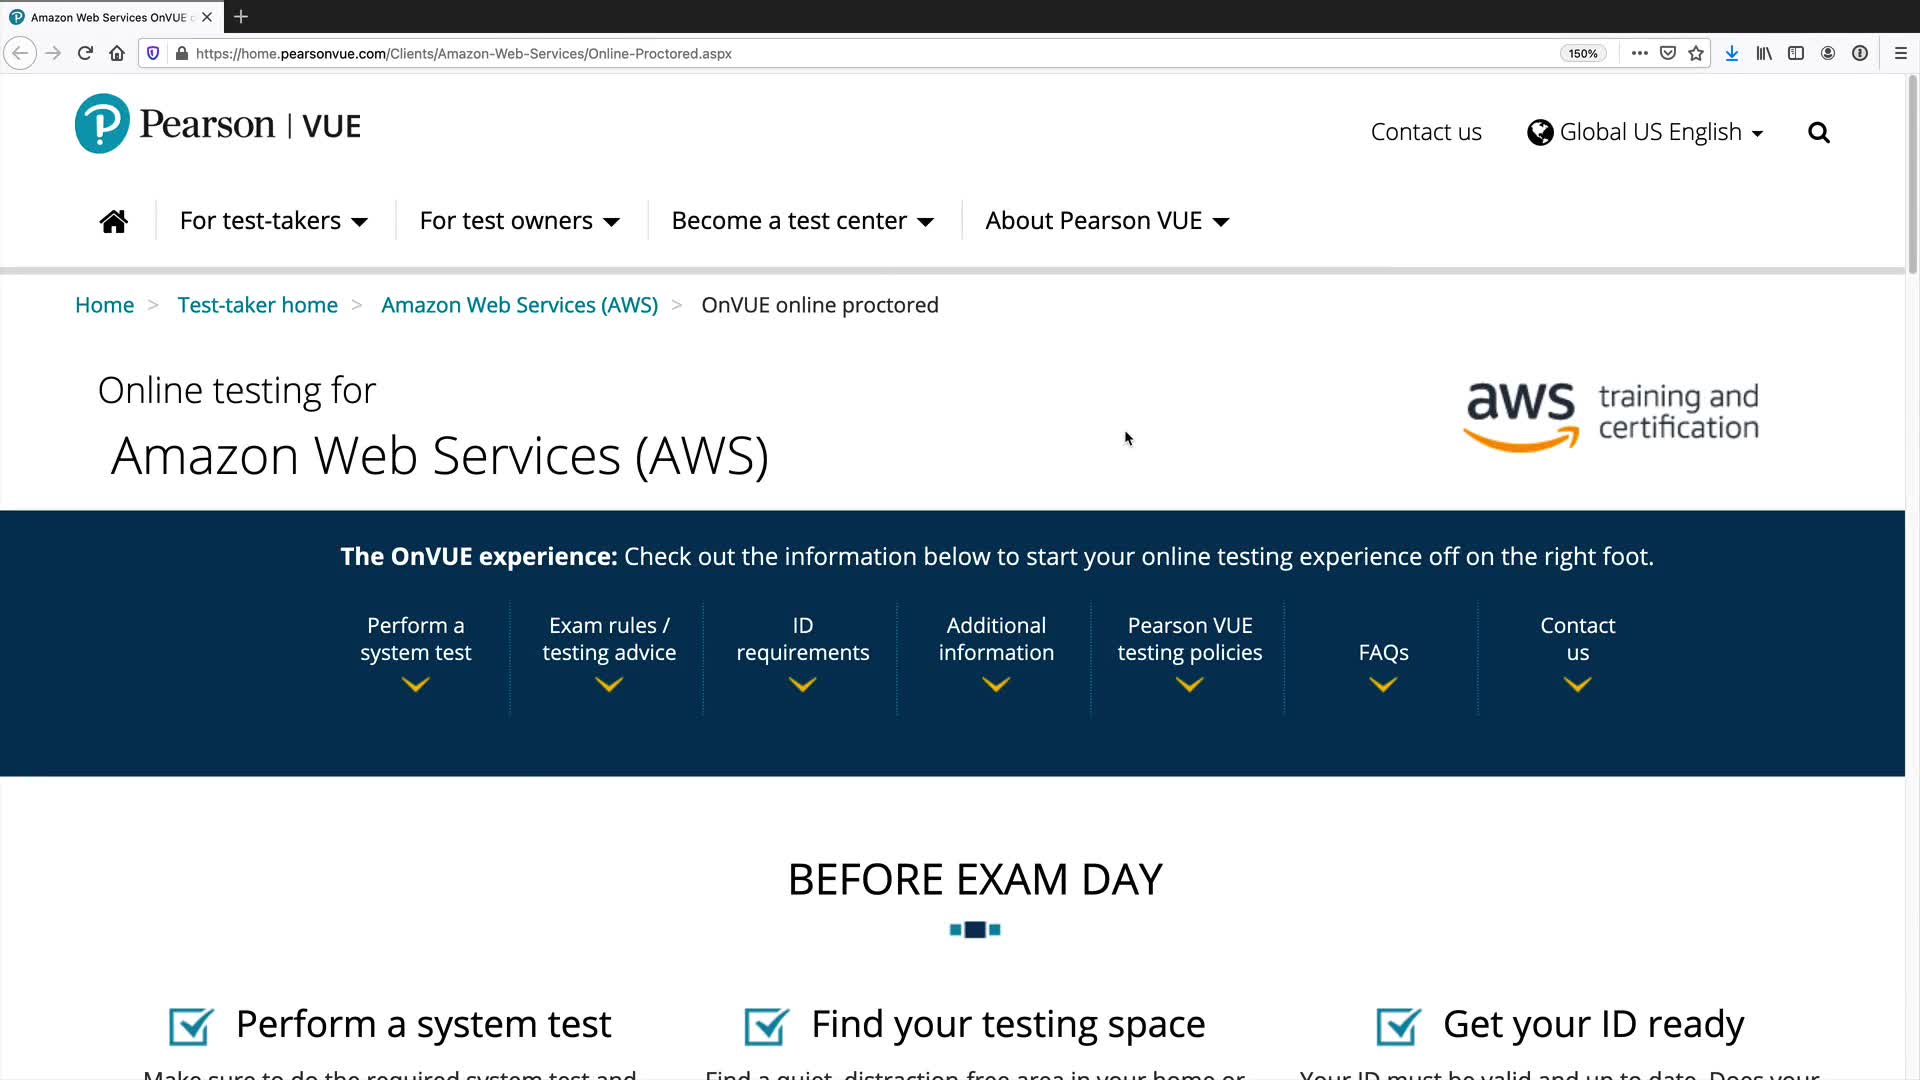
Task: Jump to the ID requirements section
Action: 802,652
